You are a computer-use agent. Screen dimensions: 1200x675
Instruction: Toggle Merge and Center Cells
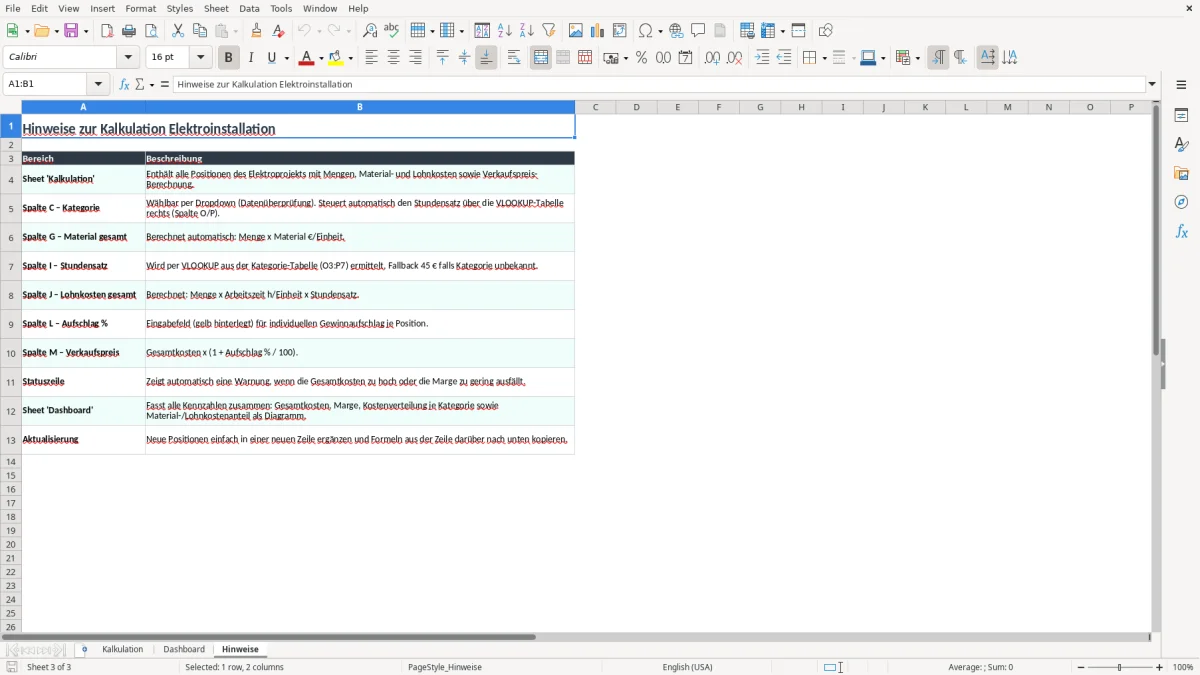[x=541, y=58]
